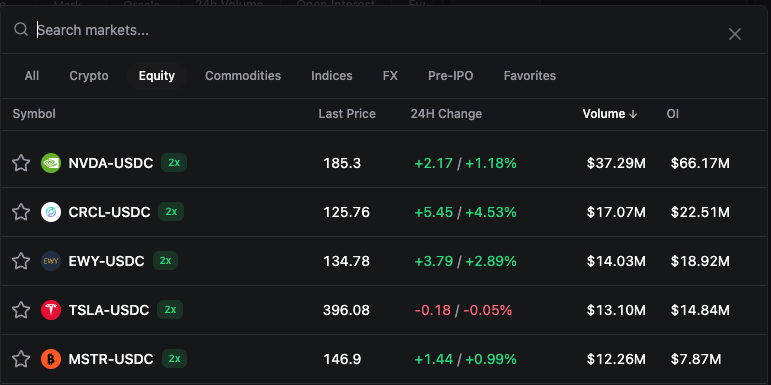
Task: Click the 2x badge beside CRCL-USDC
Action: point(171,211)
